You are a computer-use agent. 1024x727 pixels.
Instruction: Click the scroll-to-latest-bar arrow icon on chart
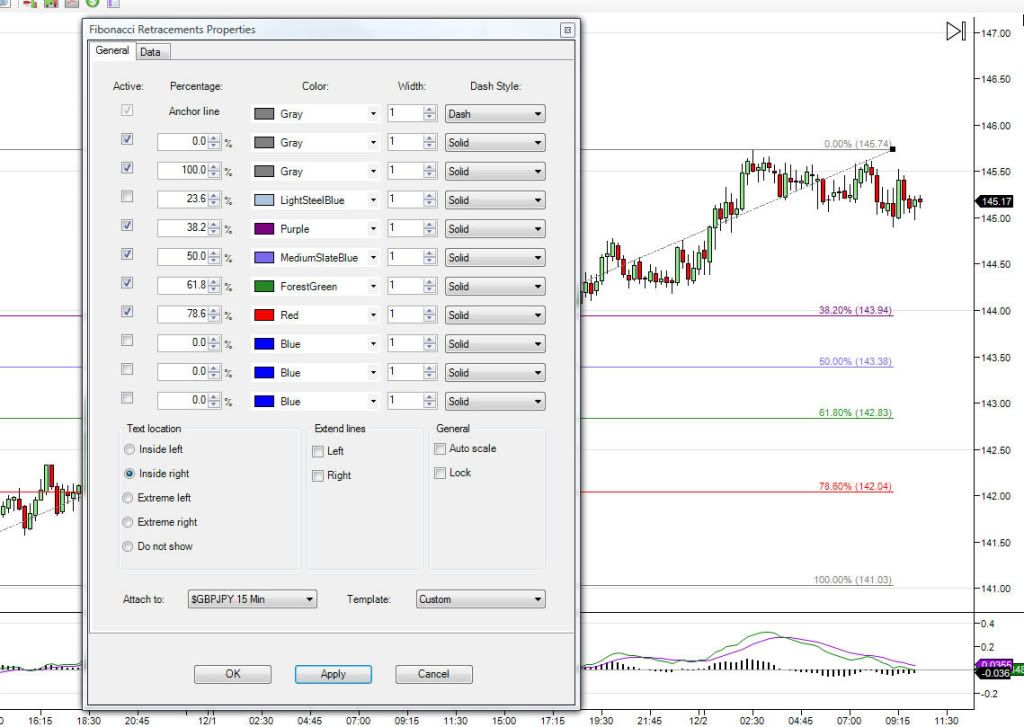coord(955,32)
